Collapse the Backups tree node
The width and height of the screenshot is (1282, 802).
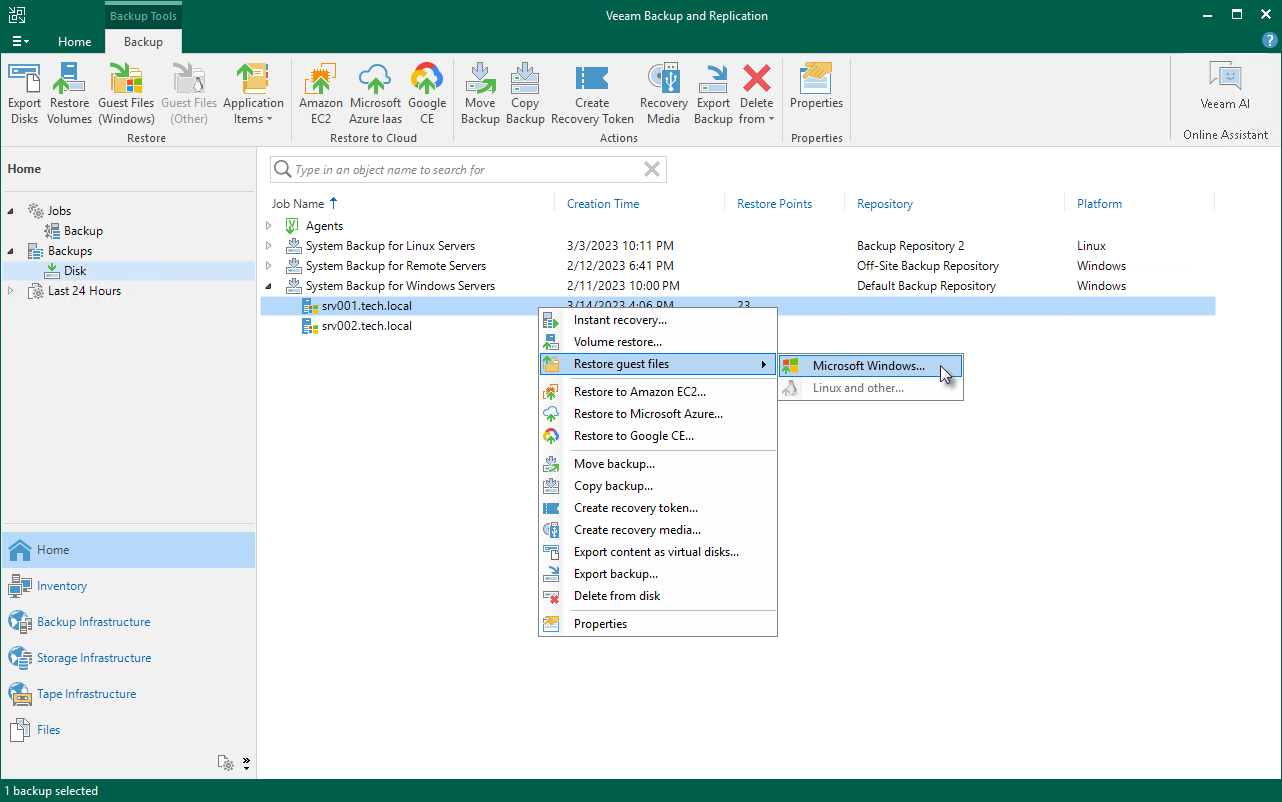click(x=11, y=251)
